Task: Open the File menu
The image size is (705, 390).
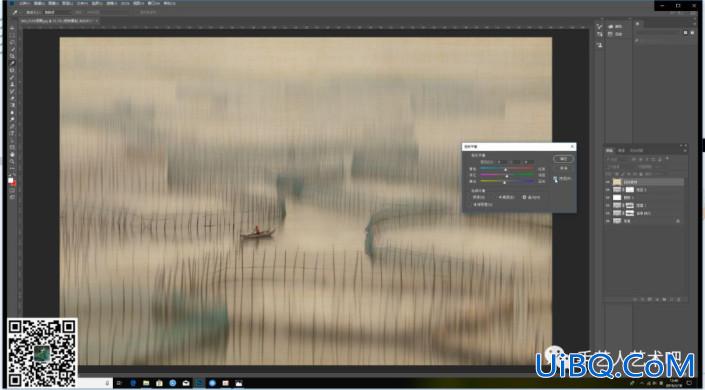Action: 24,4
